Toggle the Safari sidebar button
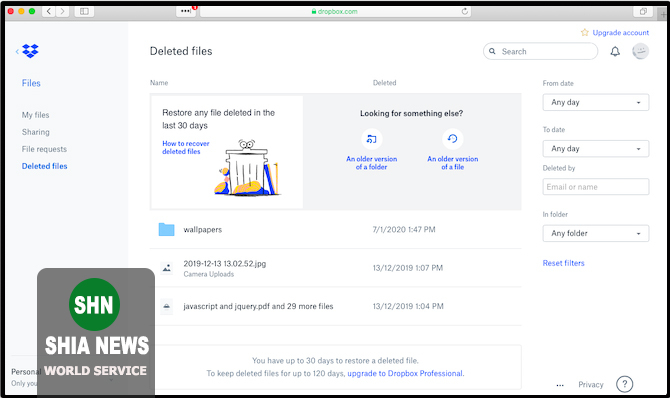 [84, 11]
